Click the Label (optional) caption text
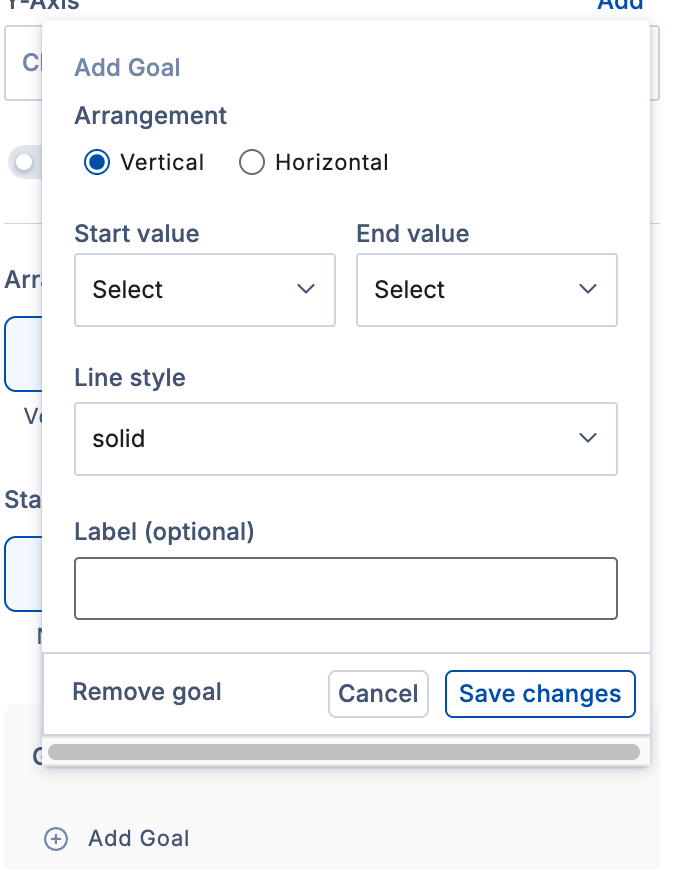Viewport: 678px width, 870px height. pos(164,532)
